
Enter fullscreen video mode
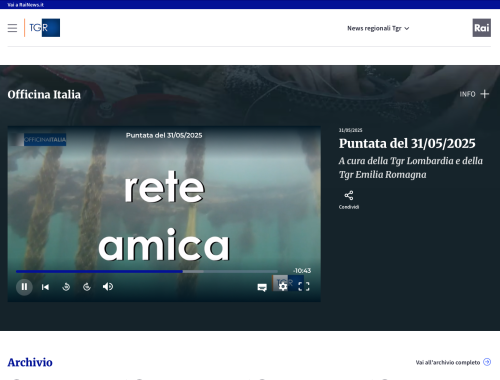pos(304,287)
